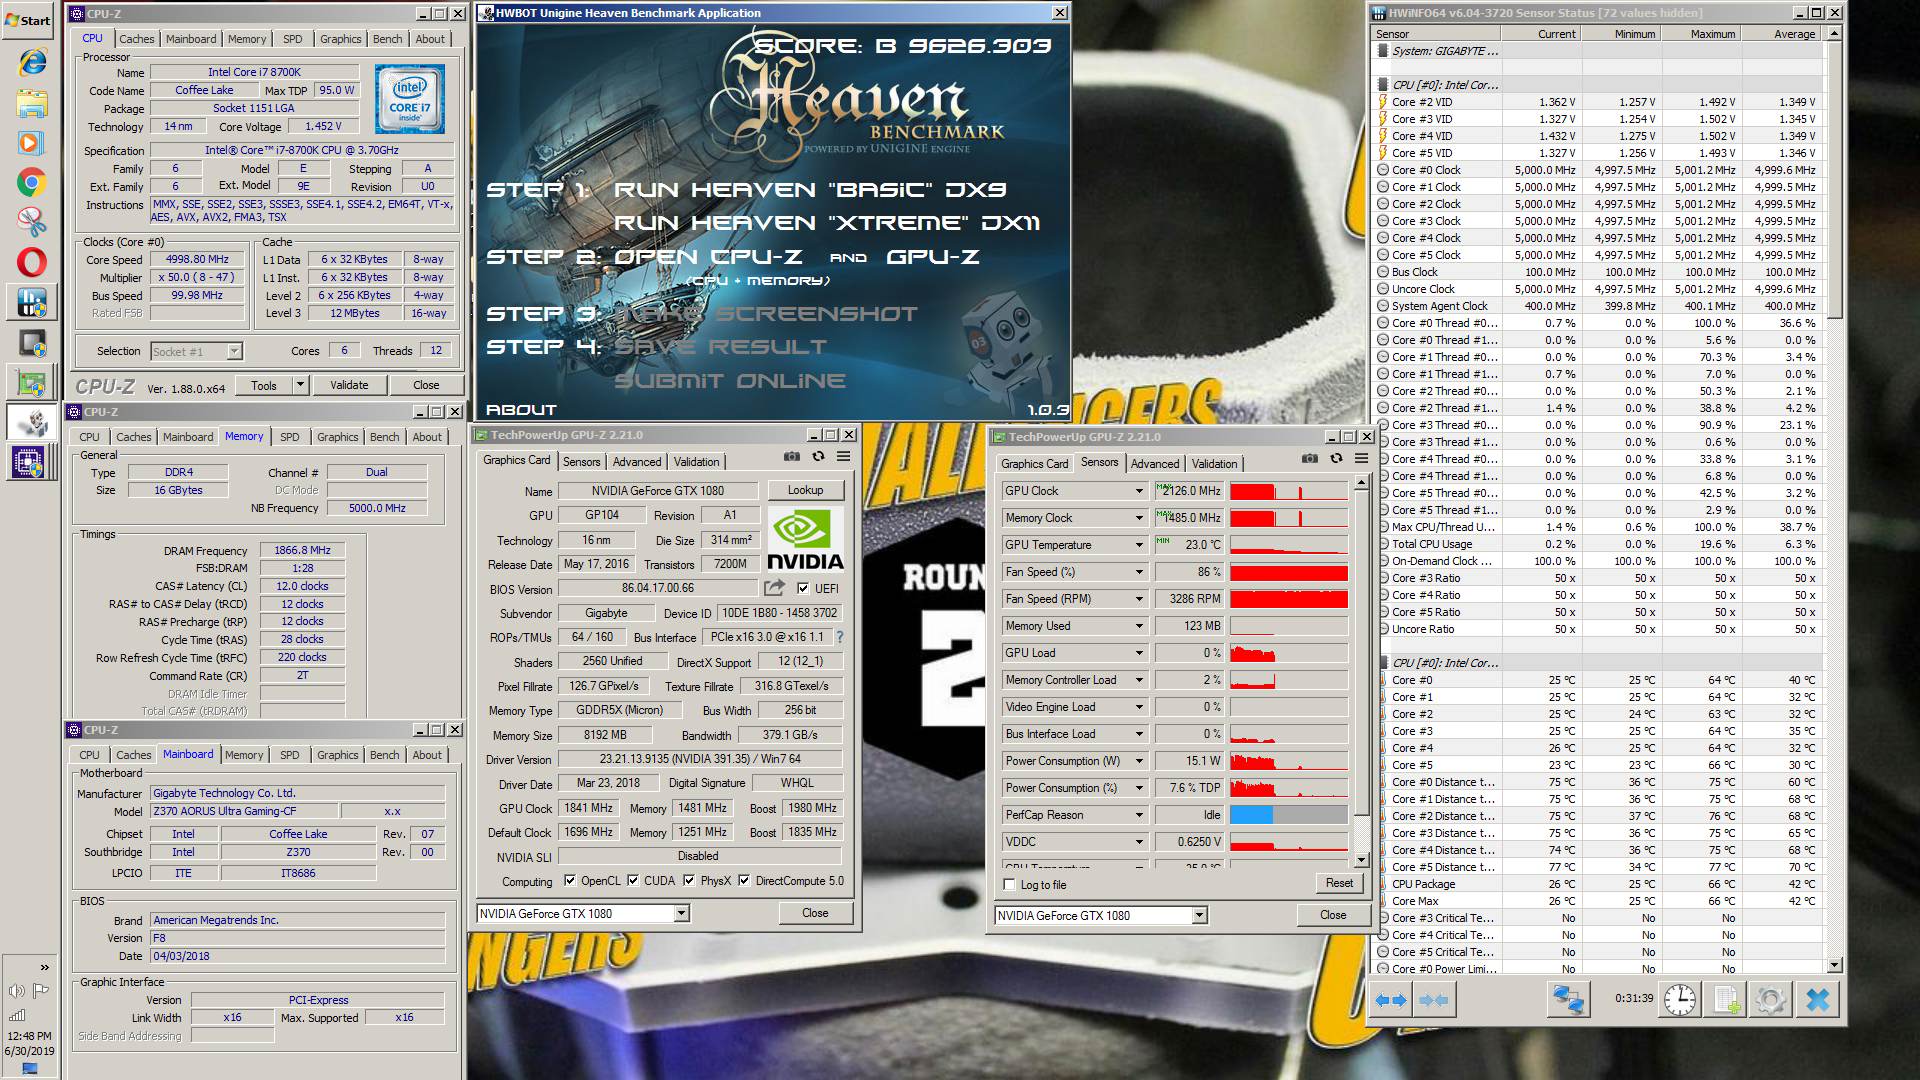Switch to Caches tab in top CPU-Z

click(137, 39)
